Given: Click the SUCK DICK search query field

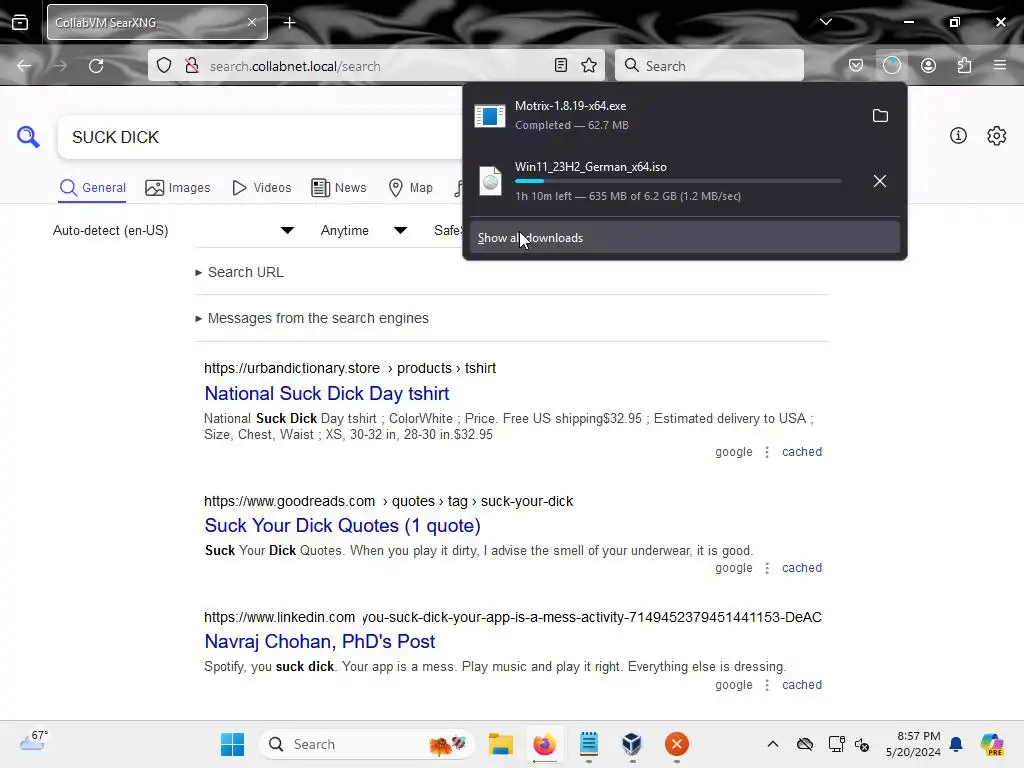Looking at the screenshot, I should point(261,137).
